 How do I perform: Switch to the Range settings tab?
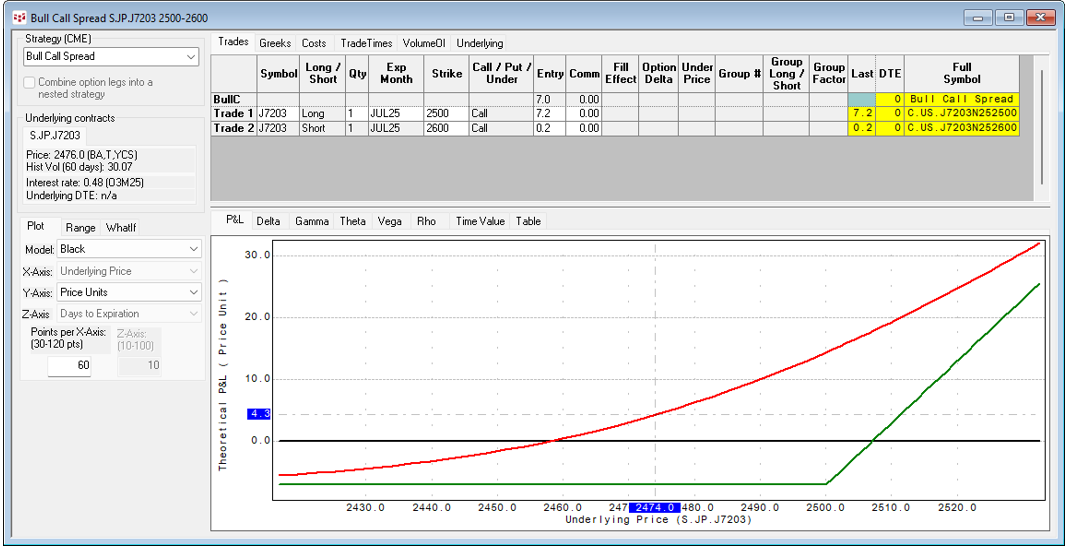81,228
